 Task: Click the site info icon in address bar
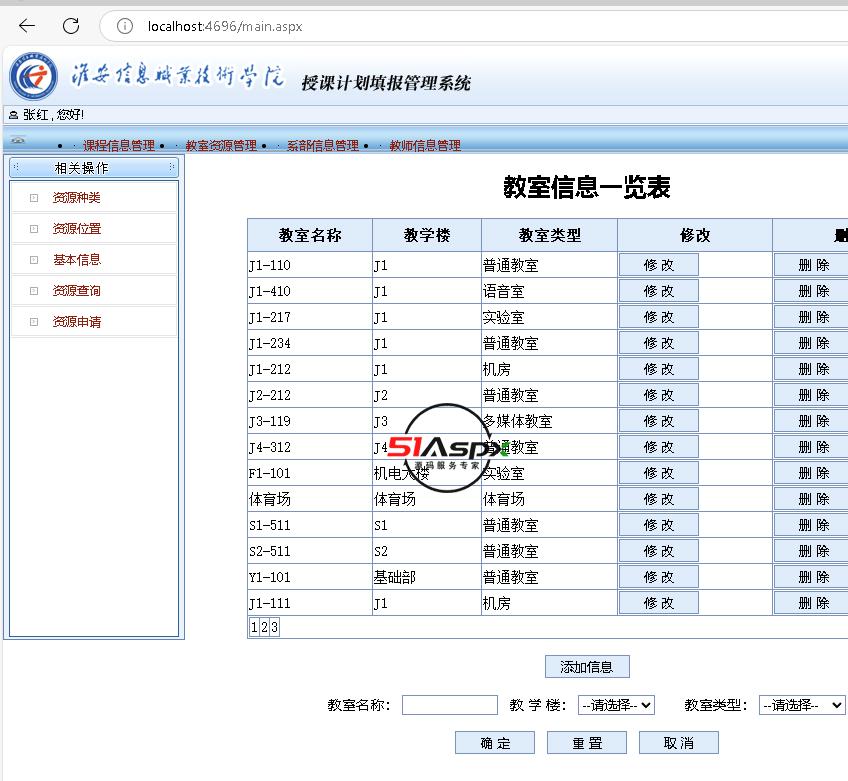(x=125, y=26)
